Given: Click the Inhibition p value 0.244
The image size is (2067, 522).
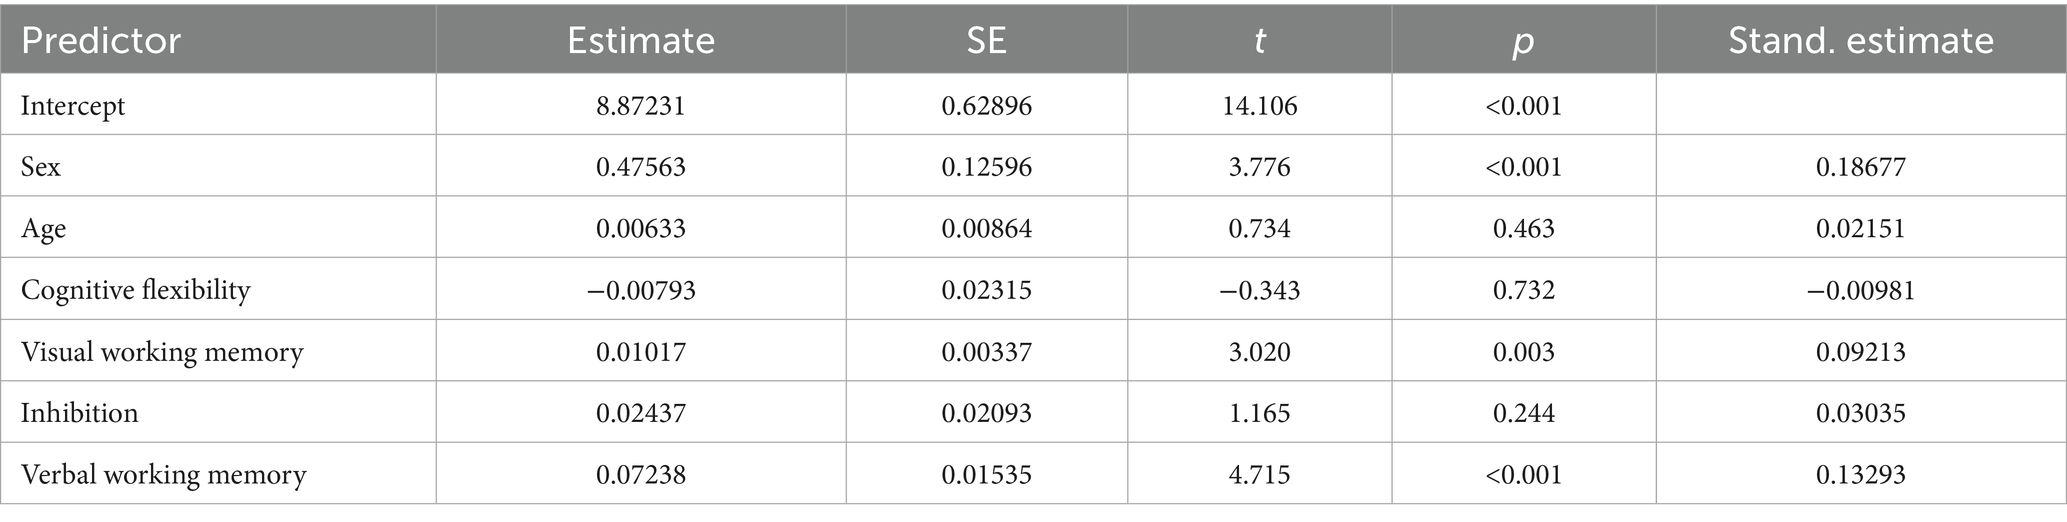Looking at the screenshot, I should [x=1523, y=413].
